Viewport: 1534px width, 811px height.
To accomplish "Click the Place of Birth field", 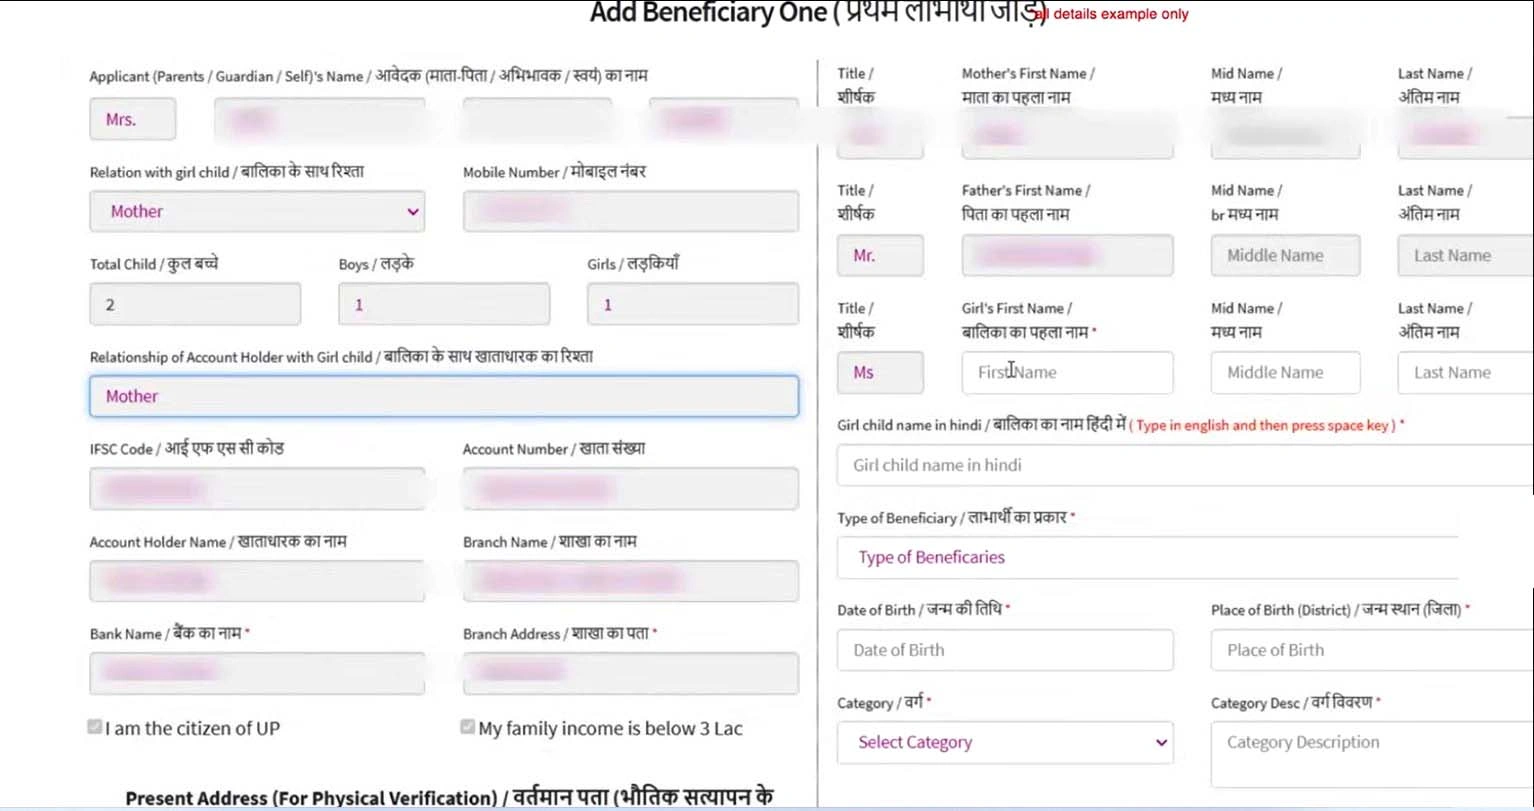I will tap(1370, 650).
